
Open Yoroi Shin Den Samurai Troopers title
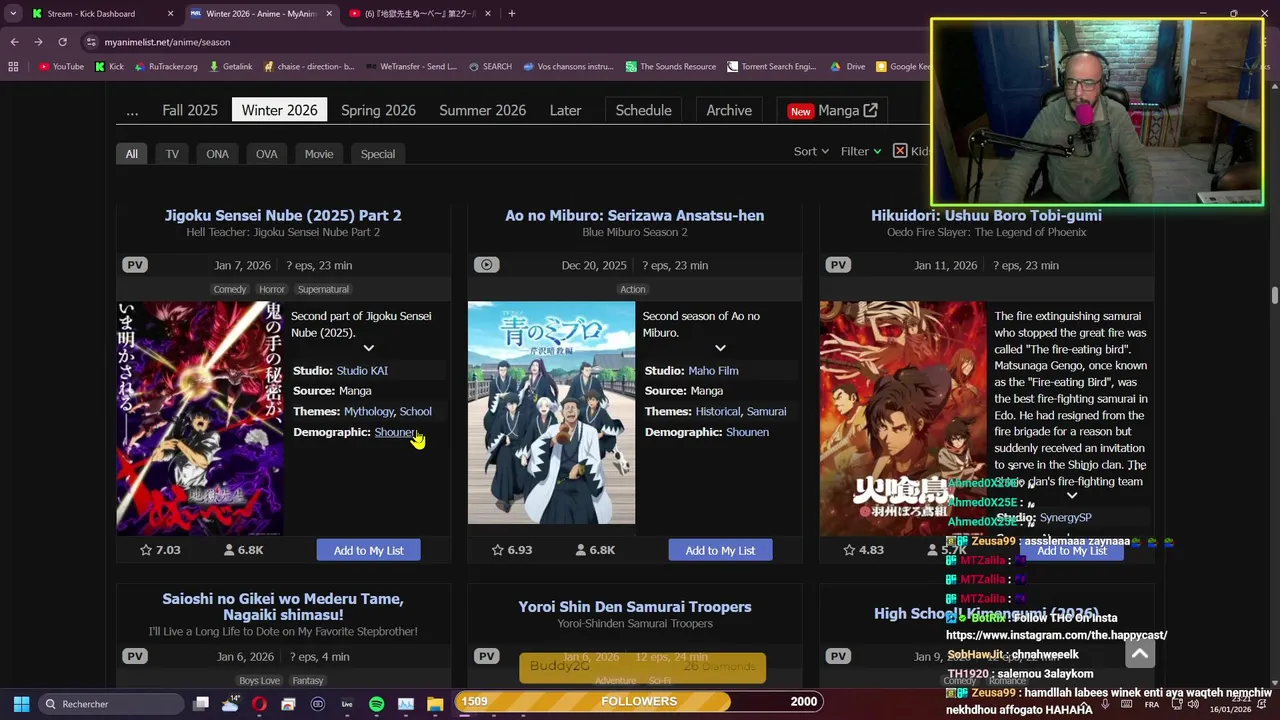[634, 607]
